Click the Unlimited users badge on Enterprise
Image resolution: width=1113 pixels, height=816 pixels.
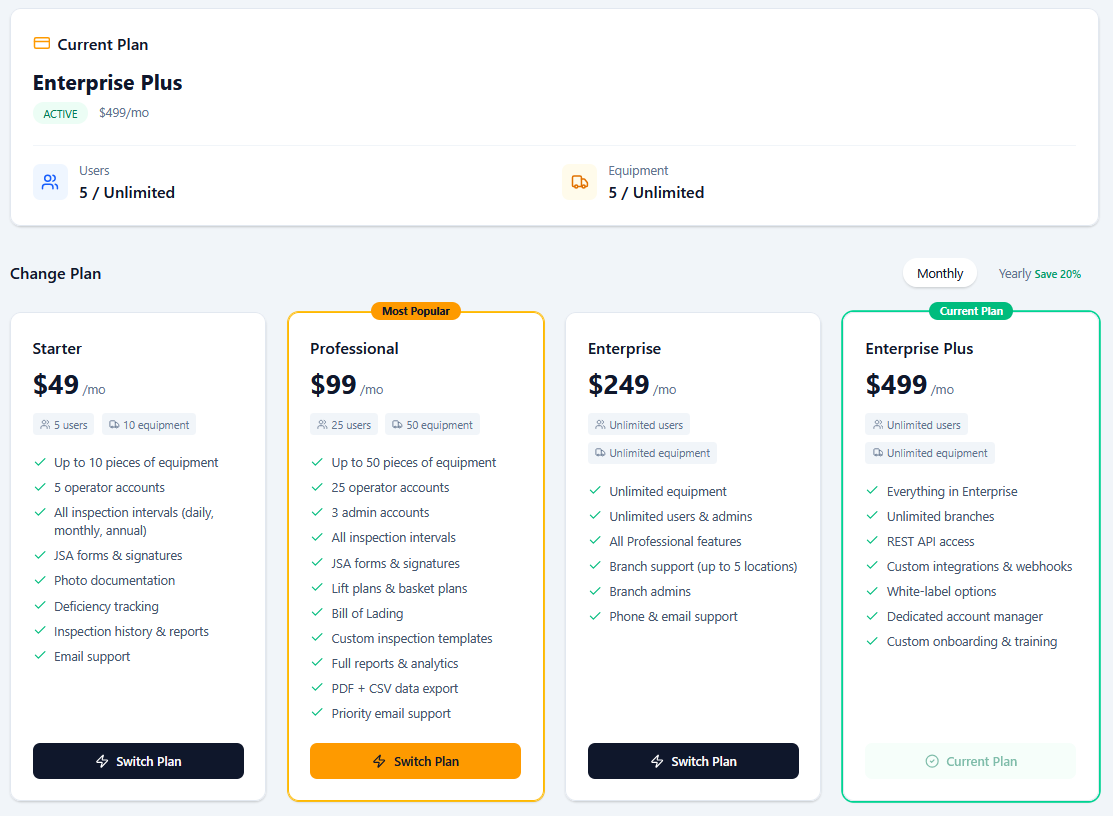[639, 424]
